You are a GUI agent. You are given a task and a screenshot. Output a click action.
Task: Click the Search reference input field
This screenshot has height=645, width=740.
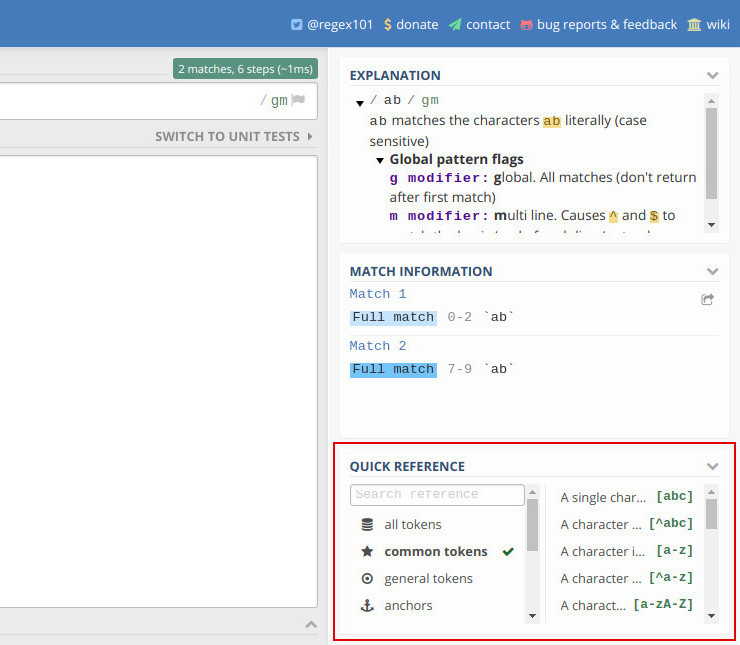(x=437, y=494)
